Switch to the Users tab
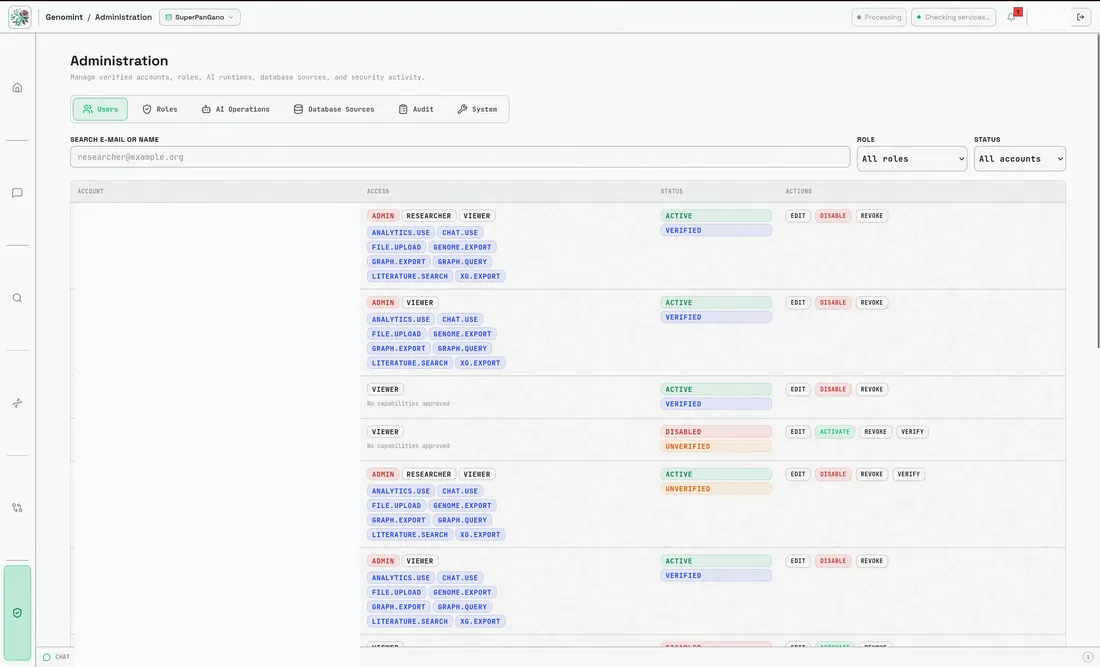Viewport: 1100px width, 667px height. pos(100,109)
